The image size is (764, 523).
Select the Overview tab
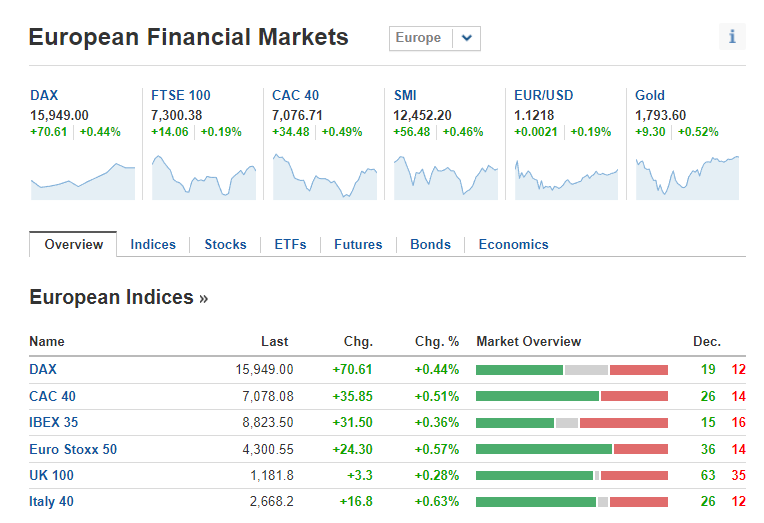pyautogui.click(x=73, y=244)
